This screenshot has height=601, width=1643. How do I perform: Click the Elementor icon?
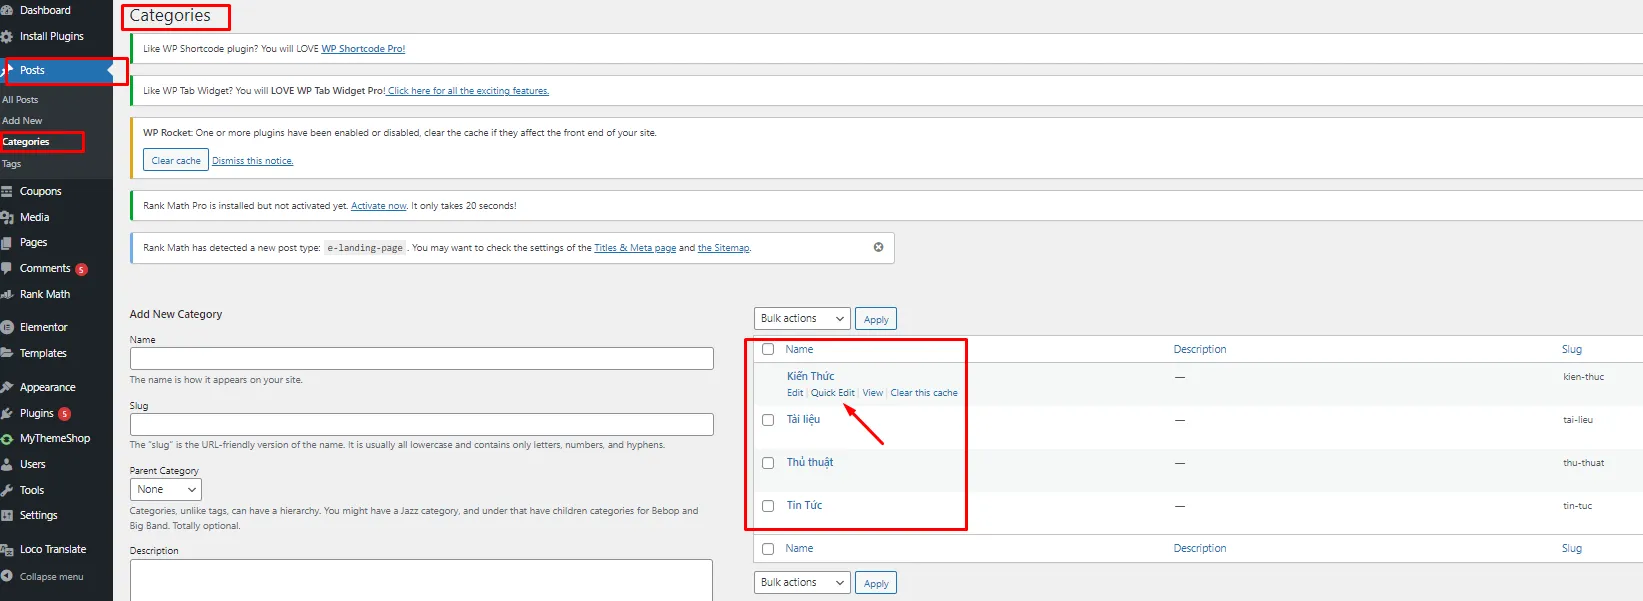pos(6,327)
